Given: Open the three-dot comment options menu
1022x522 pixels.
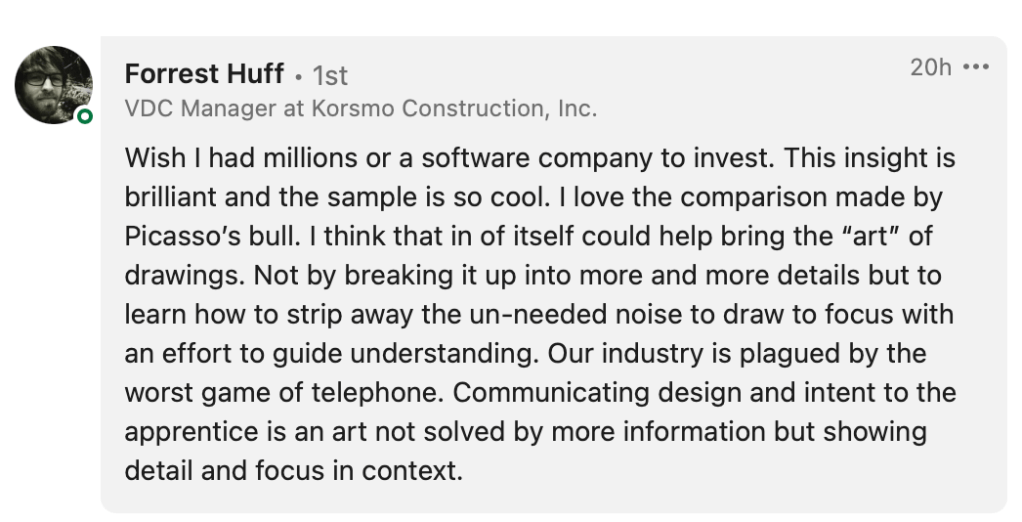Looking at the screenshot, I should (x=975, y=68).
